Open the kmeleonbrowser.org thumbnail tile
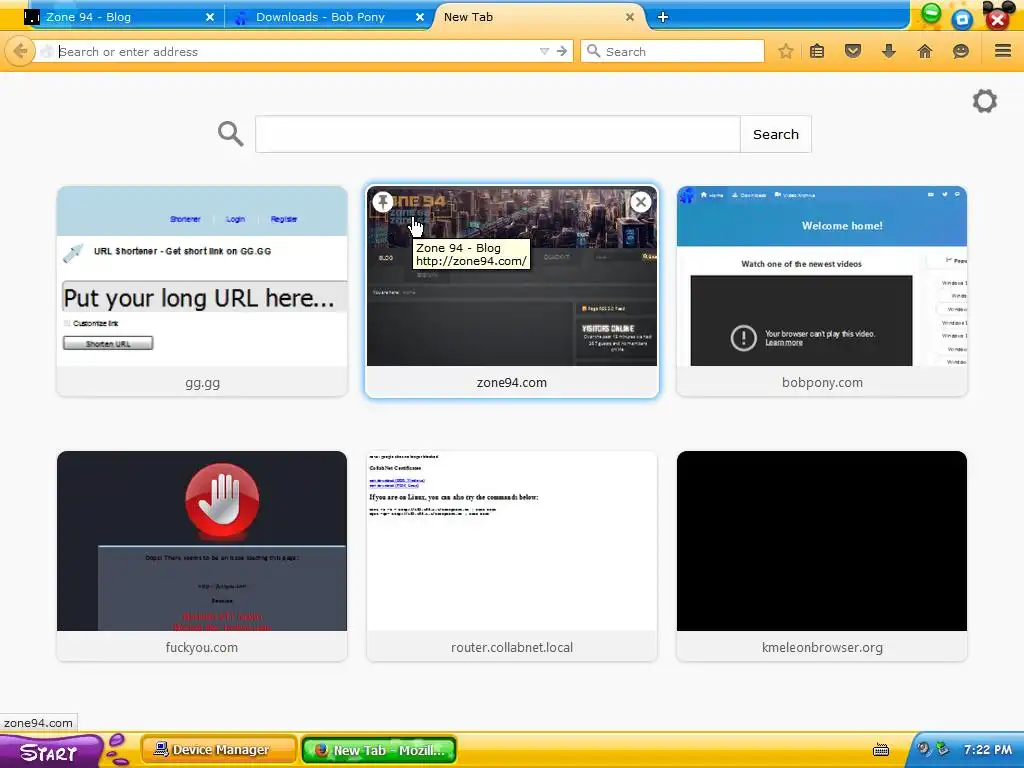The image size is (1024, 768). pyautogui.click(x=822, y=556)
